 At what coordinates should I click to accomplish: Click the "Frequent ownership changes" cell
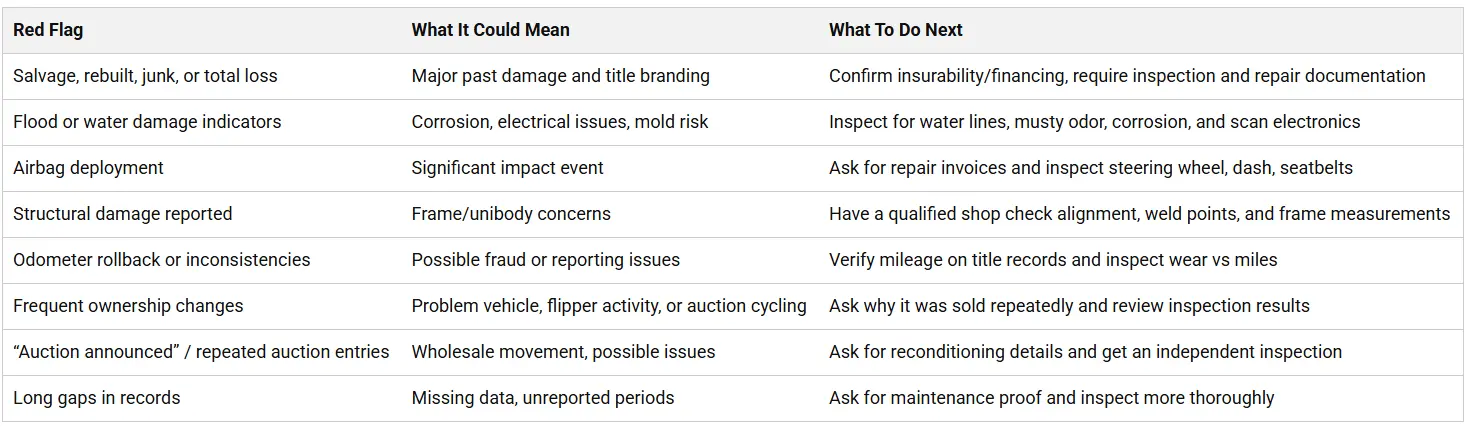[x=128, y=306]
